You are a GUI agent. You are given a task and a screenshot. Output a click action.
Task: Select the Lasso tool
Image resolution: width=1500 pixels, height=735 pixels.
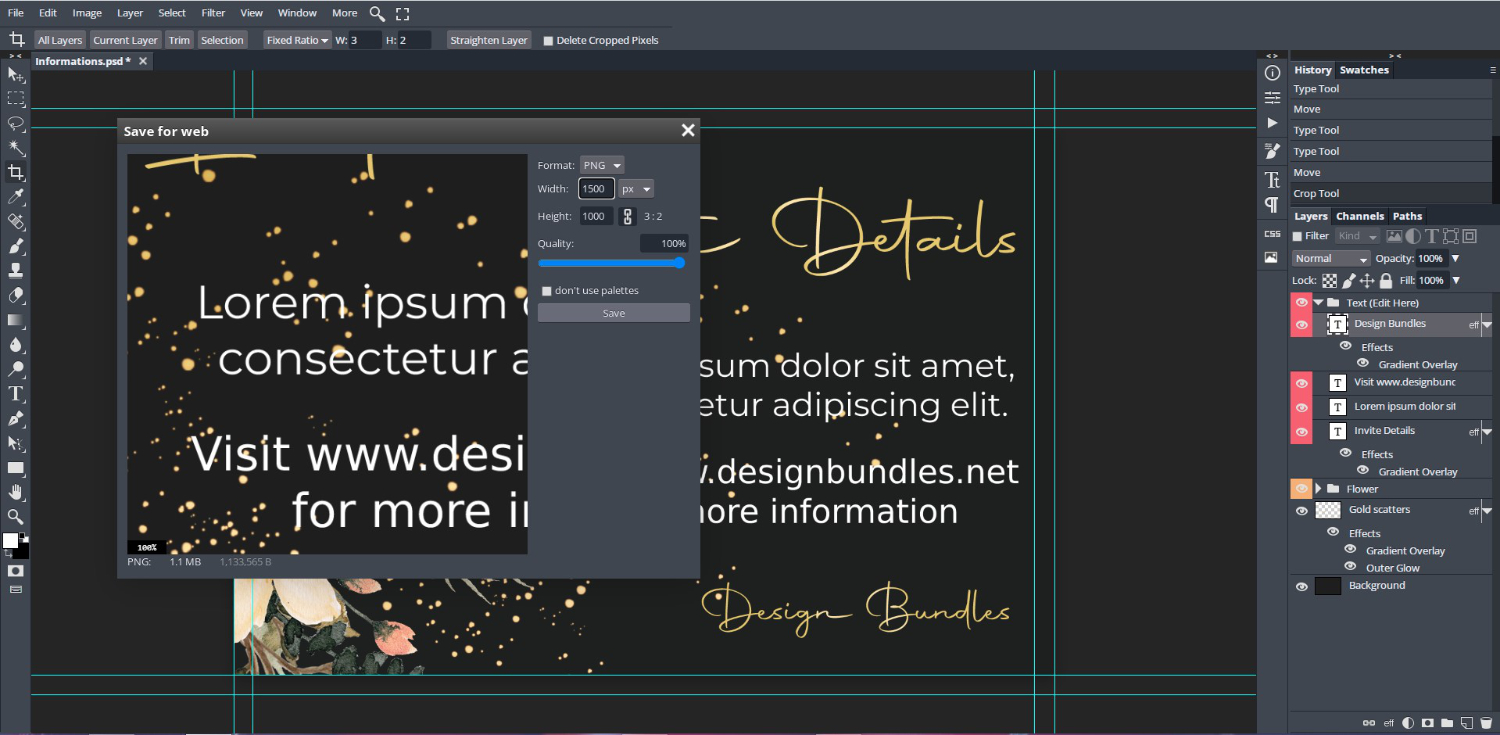point(16,124)
